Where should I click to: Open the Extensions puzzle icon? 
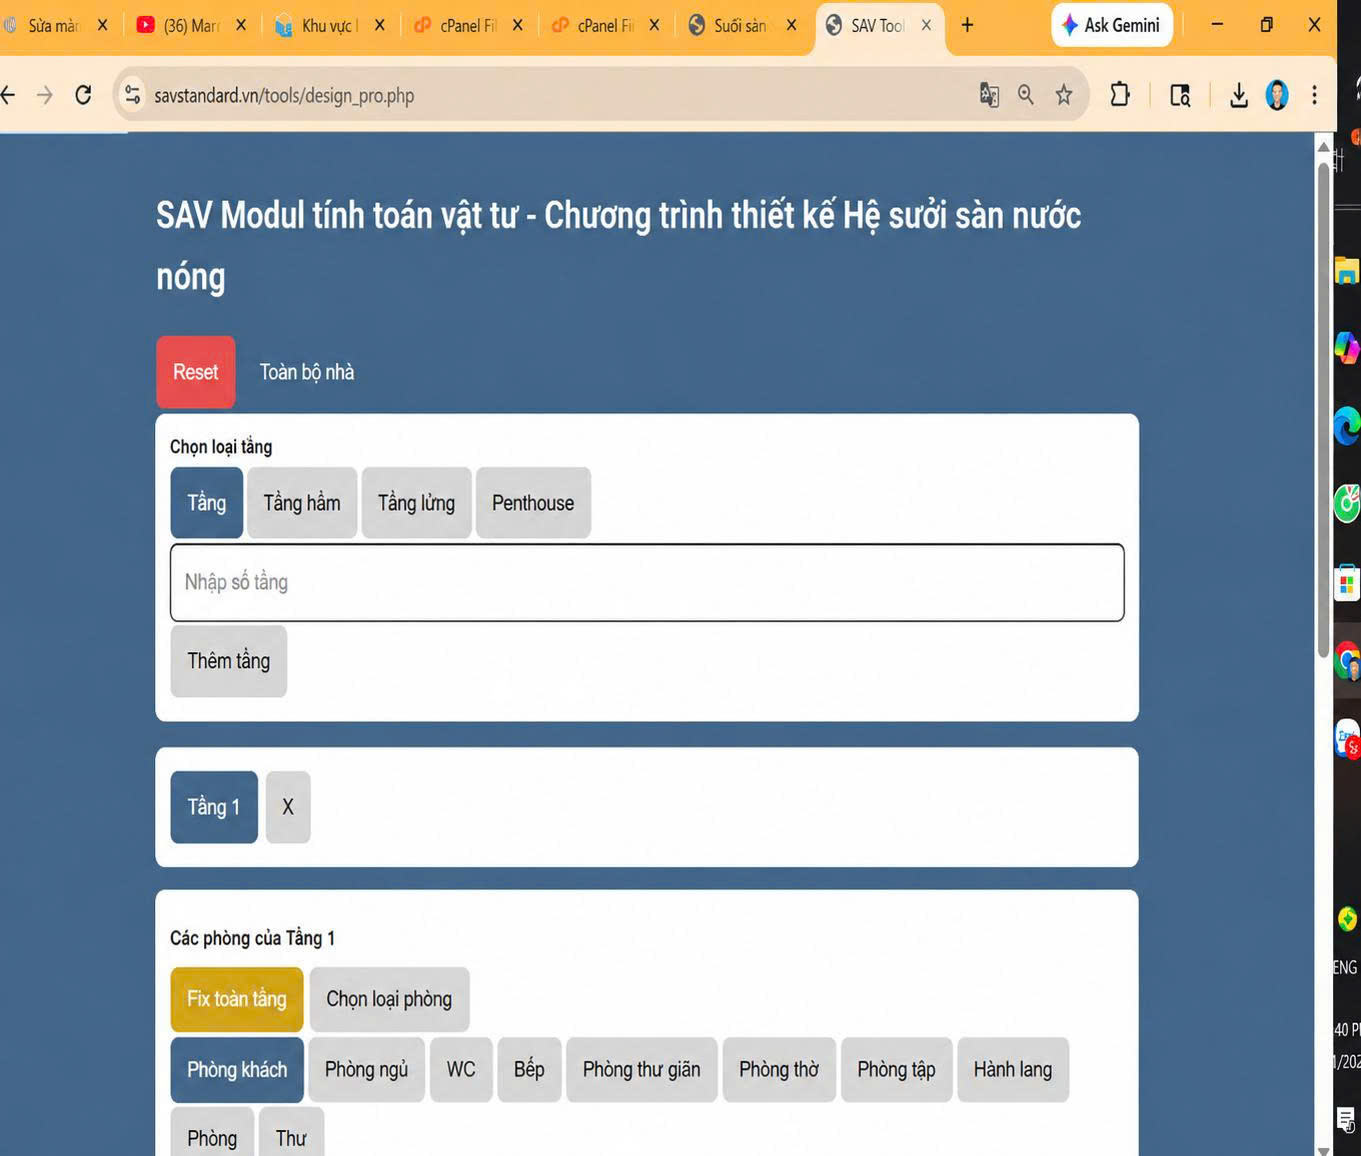coord(1120,95)
